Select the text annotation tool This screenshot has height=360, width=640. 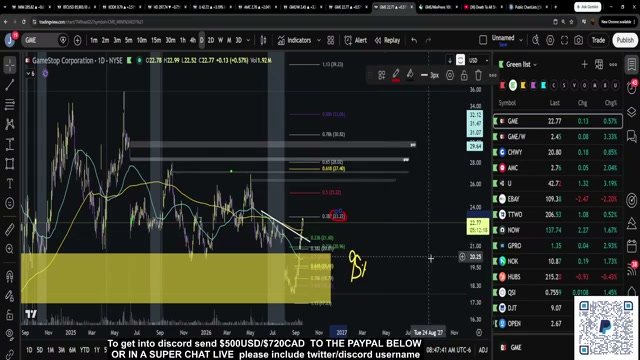click(10, 184)
